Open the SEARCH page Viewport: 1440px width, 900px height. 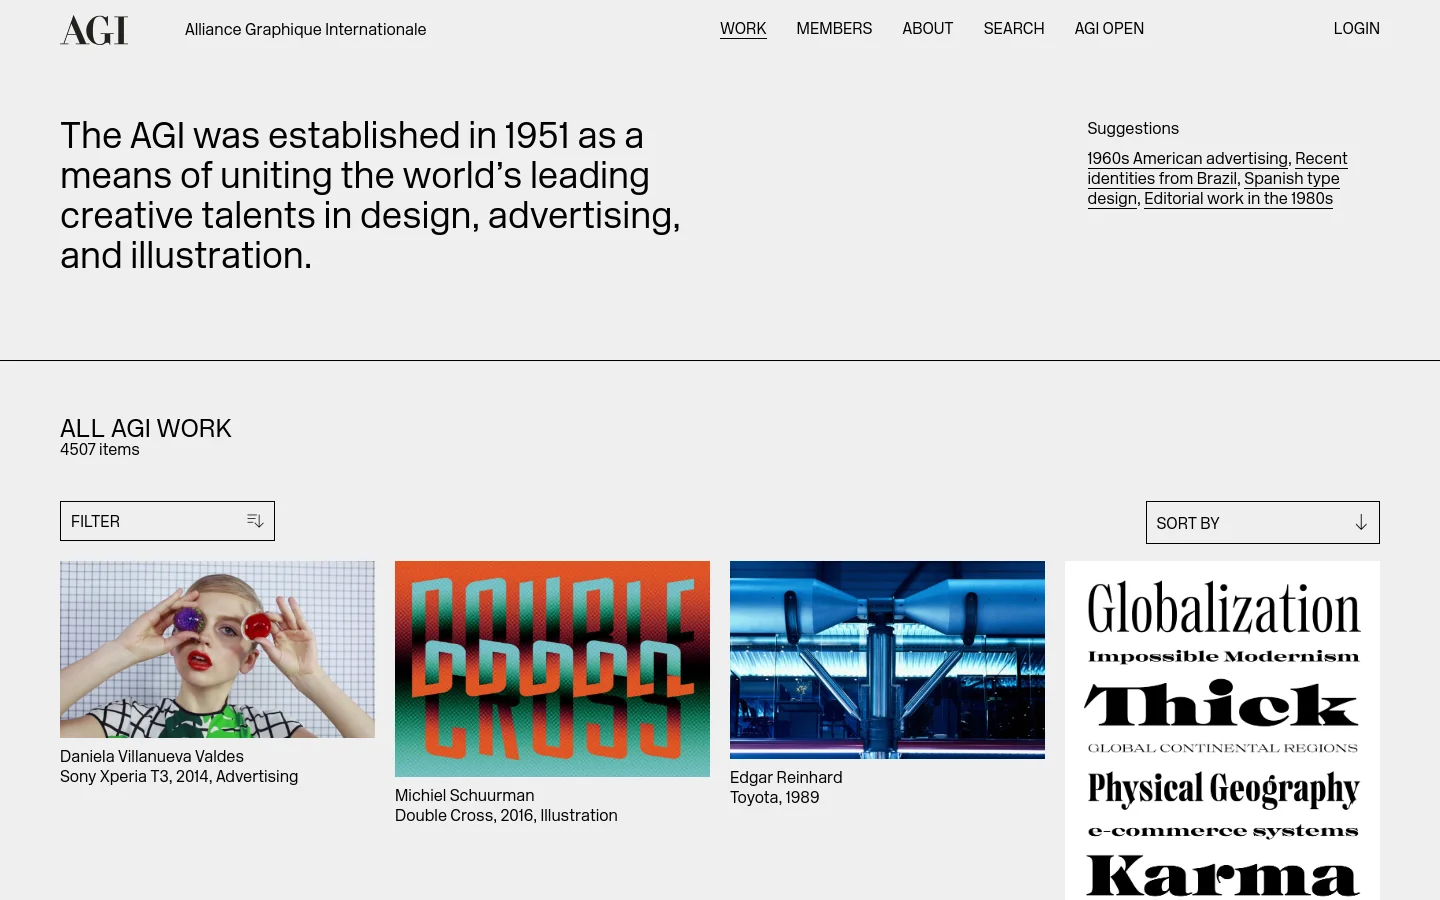(1013, 29)
